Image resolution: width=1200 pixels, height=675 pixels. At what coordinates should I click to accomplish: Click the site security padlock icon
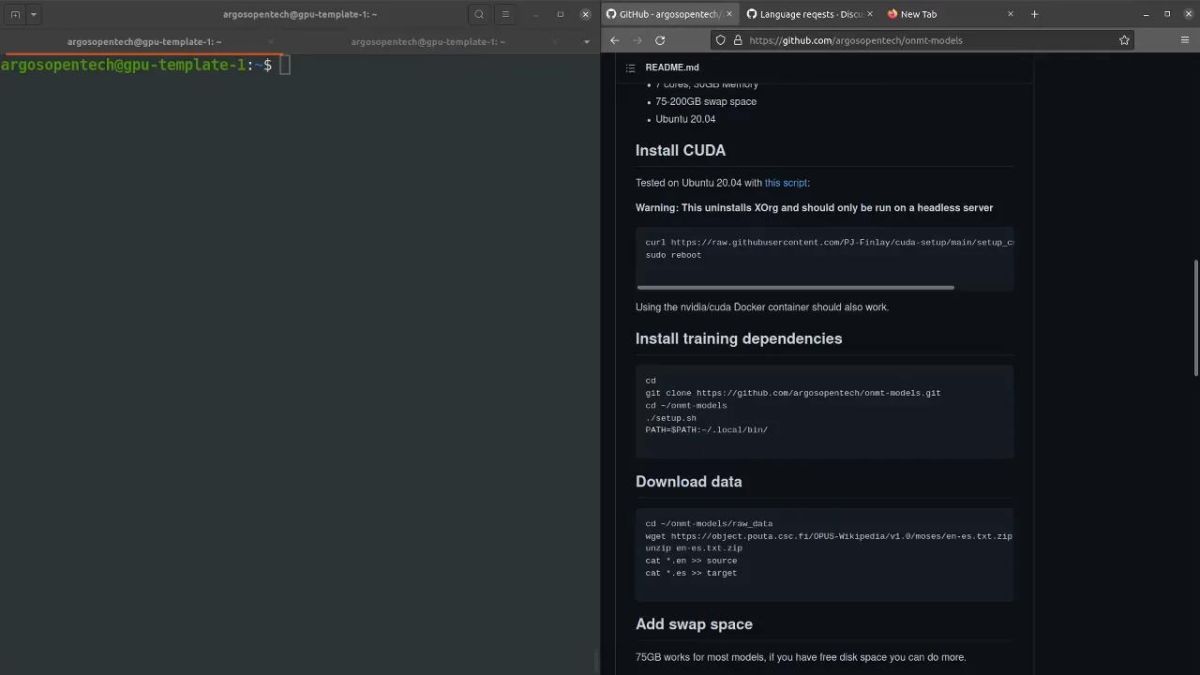point(738,40)
